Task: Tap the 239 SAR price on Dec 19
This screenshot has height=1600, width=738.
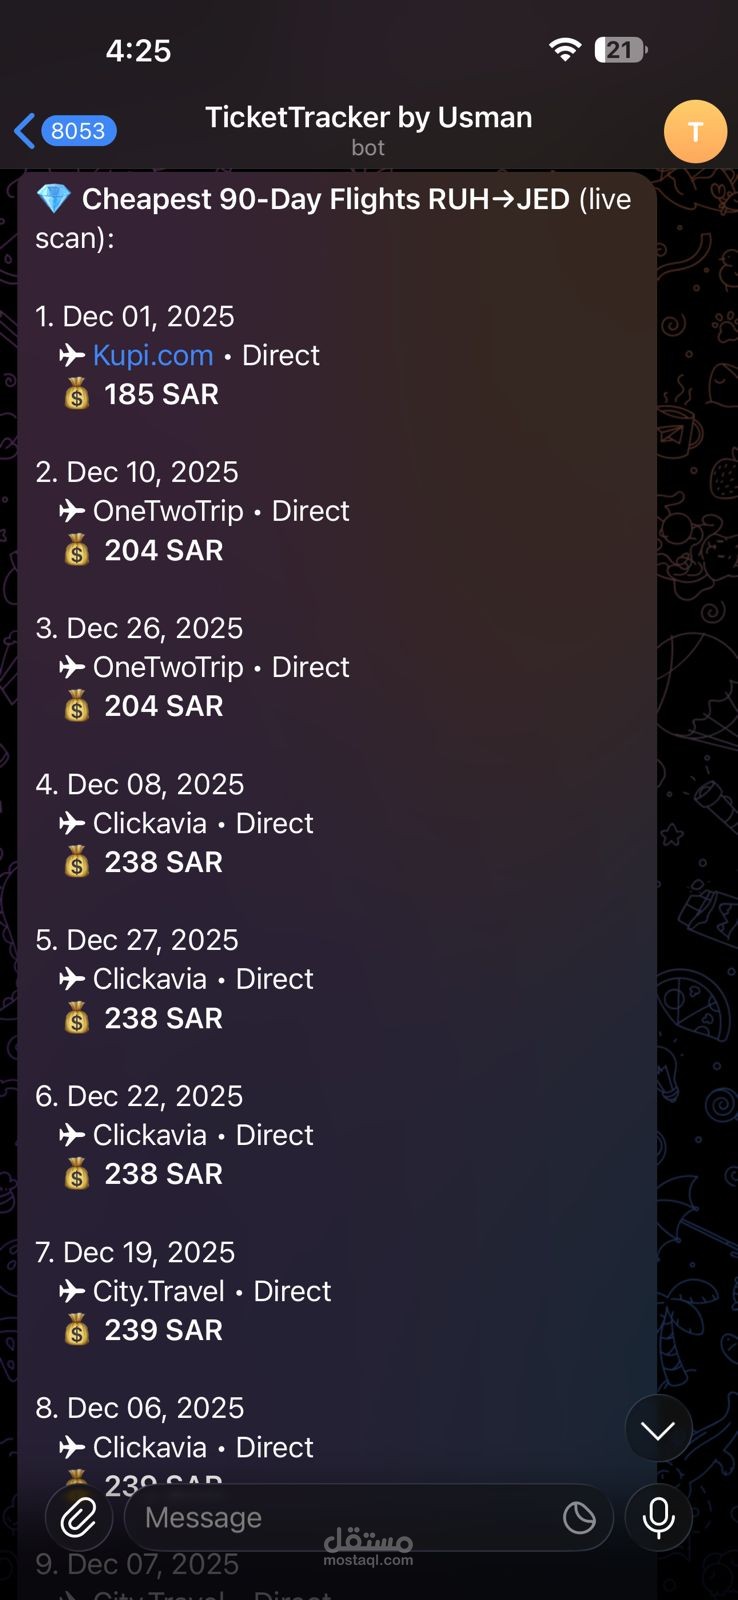Action: 164,1330
